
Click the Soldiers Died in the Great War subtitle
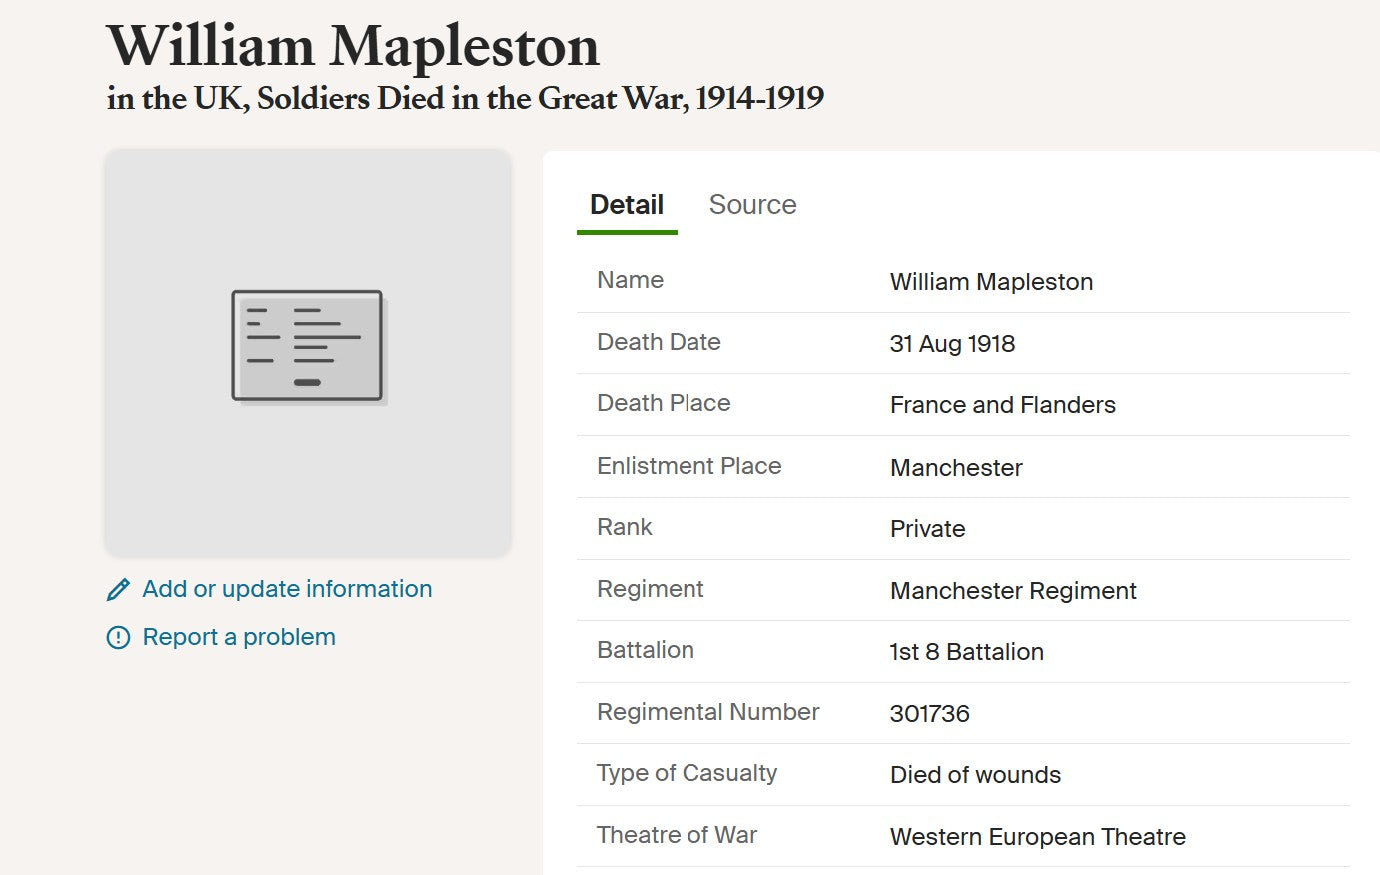tap(465, 98)
